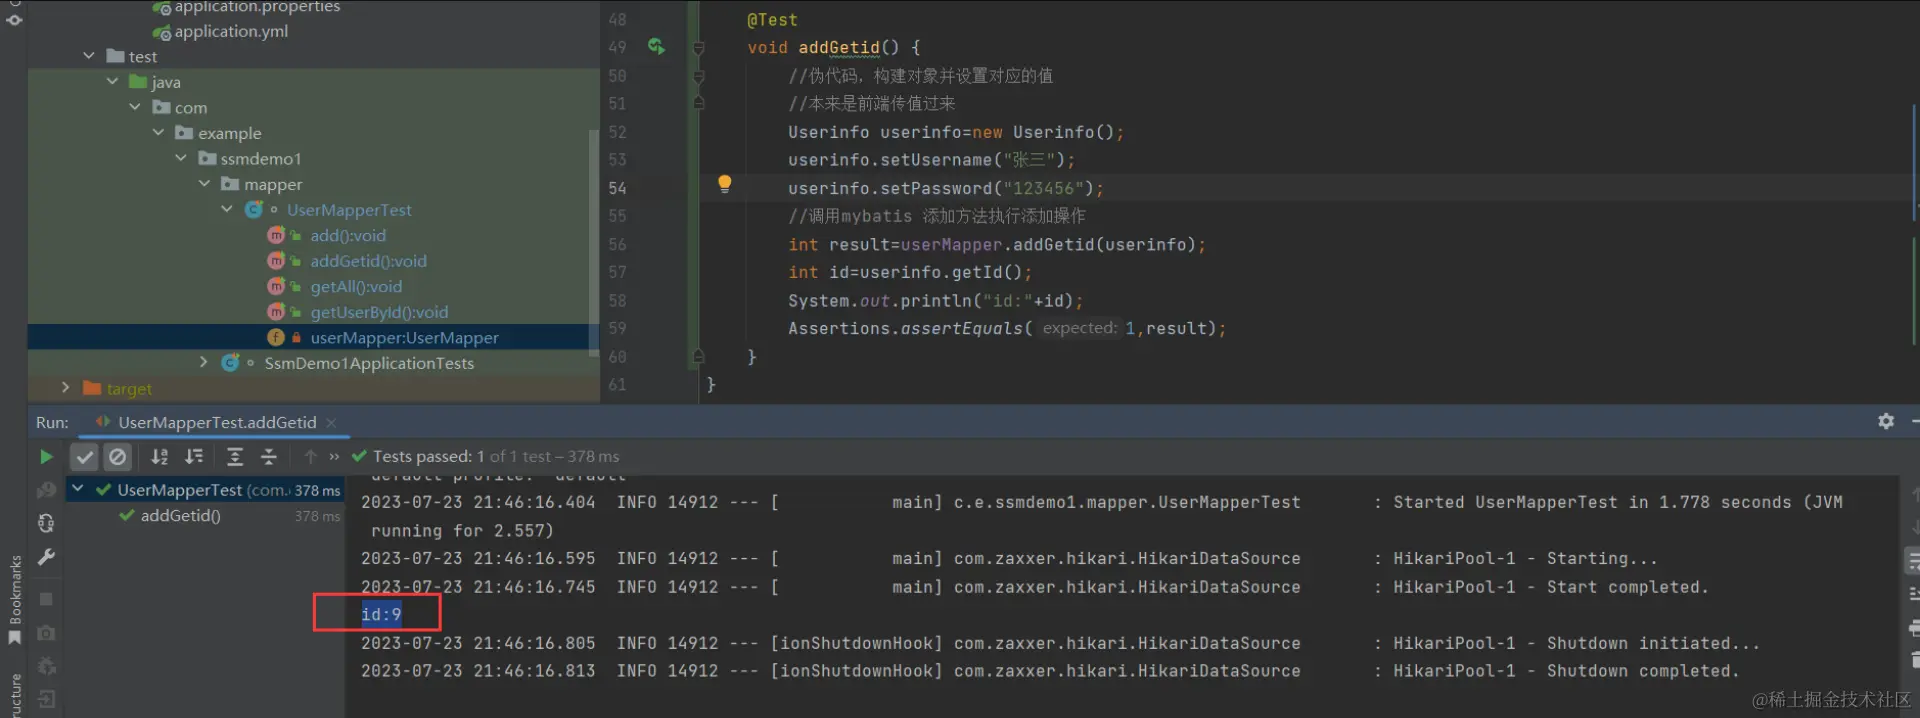The image size is (1920, 718).
Task: Collapse all test tree nodes
Action: tap(269, 457)
